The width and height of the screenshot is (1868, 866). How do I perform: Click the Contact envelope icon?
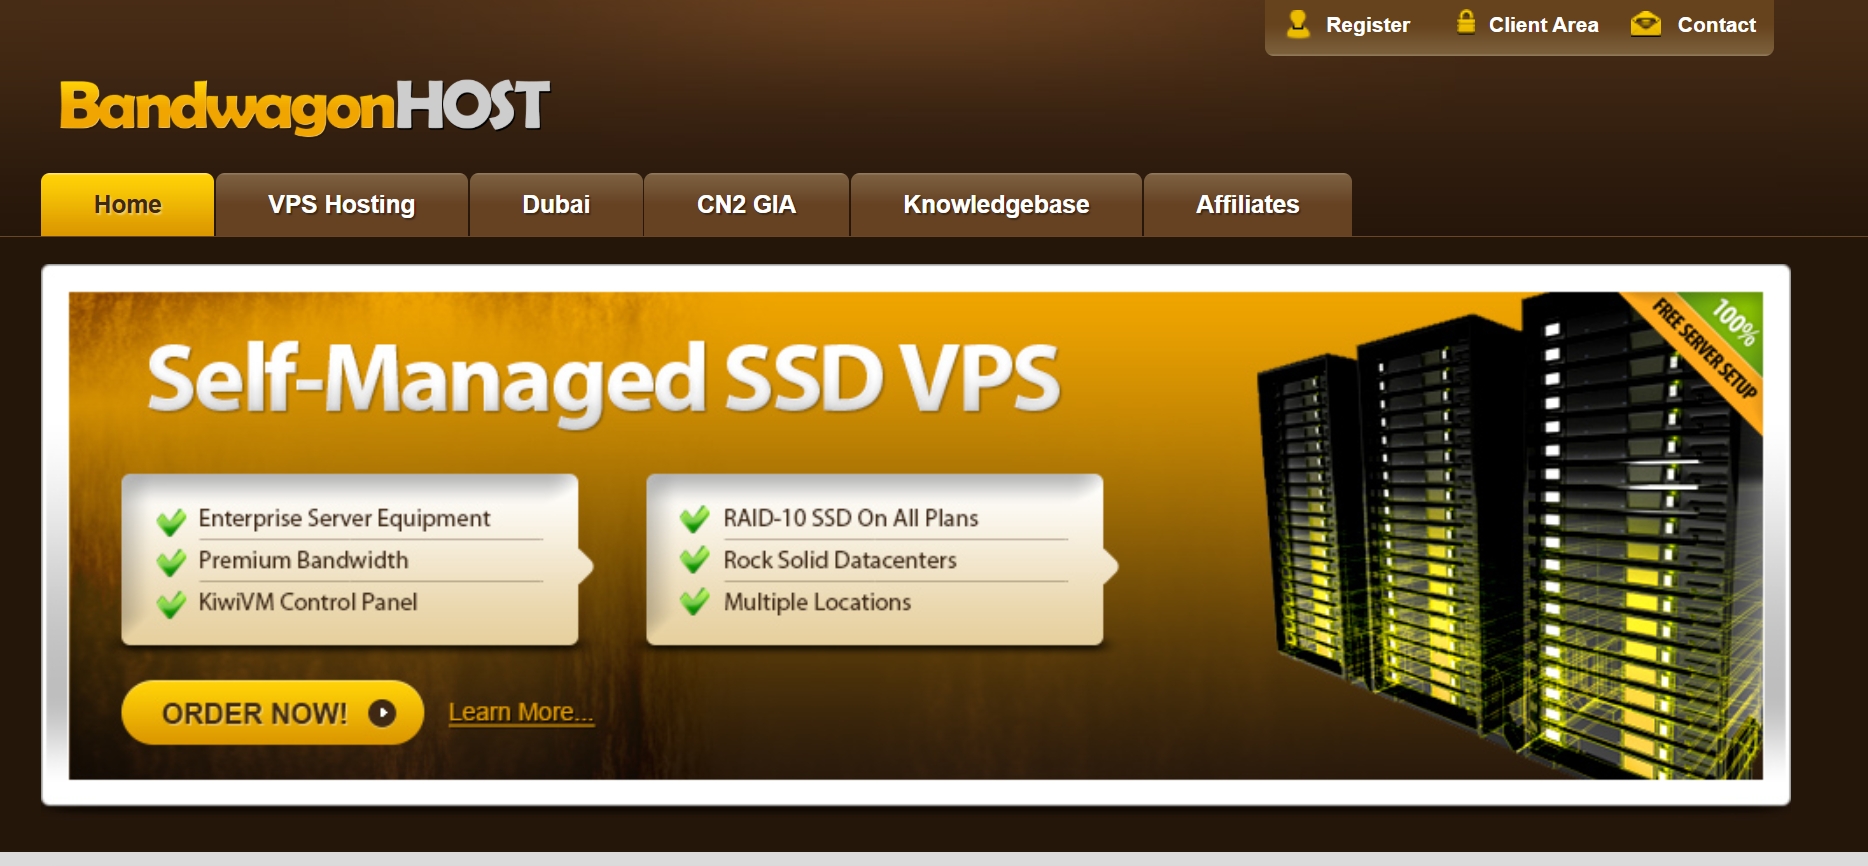[x=1645, y=24]
